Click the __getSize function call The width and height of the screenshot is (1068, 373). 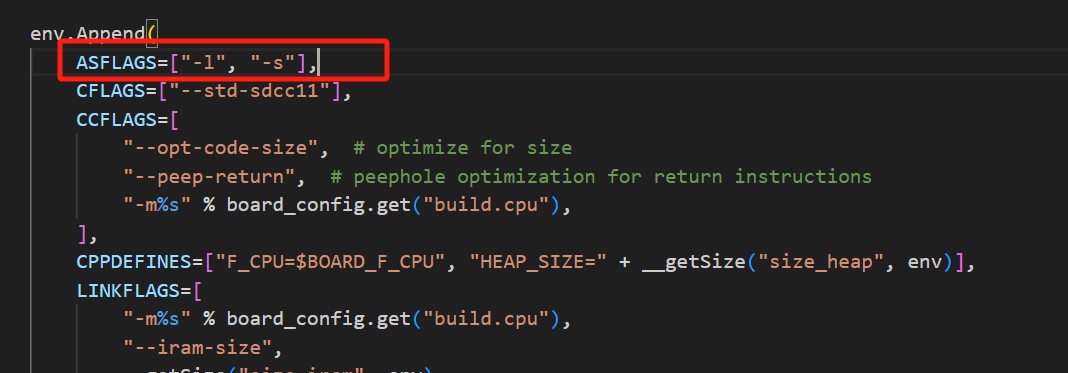[x=693, y=261]
